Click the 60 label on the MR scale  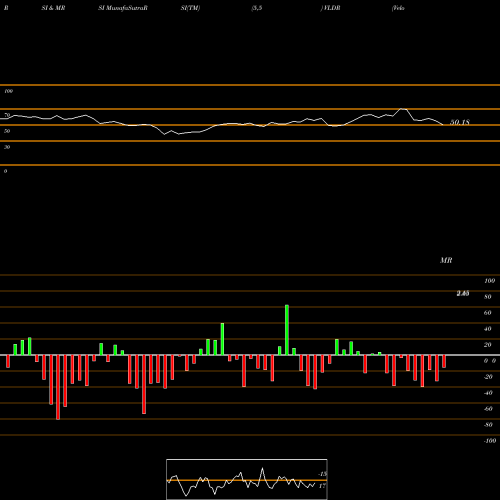(488, 313)
